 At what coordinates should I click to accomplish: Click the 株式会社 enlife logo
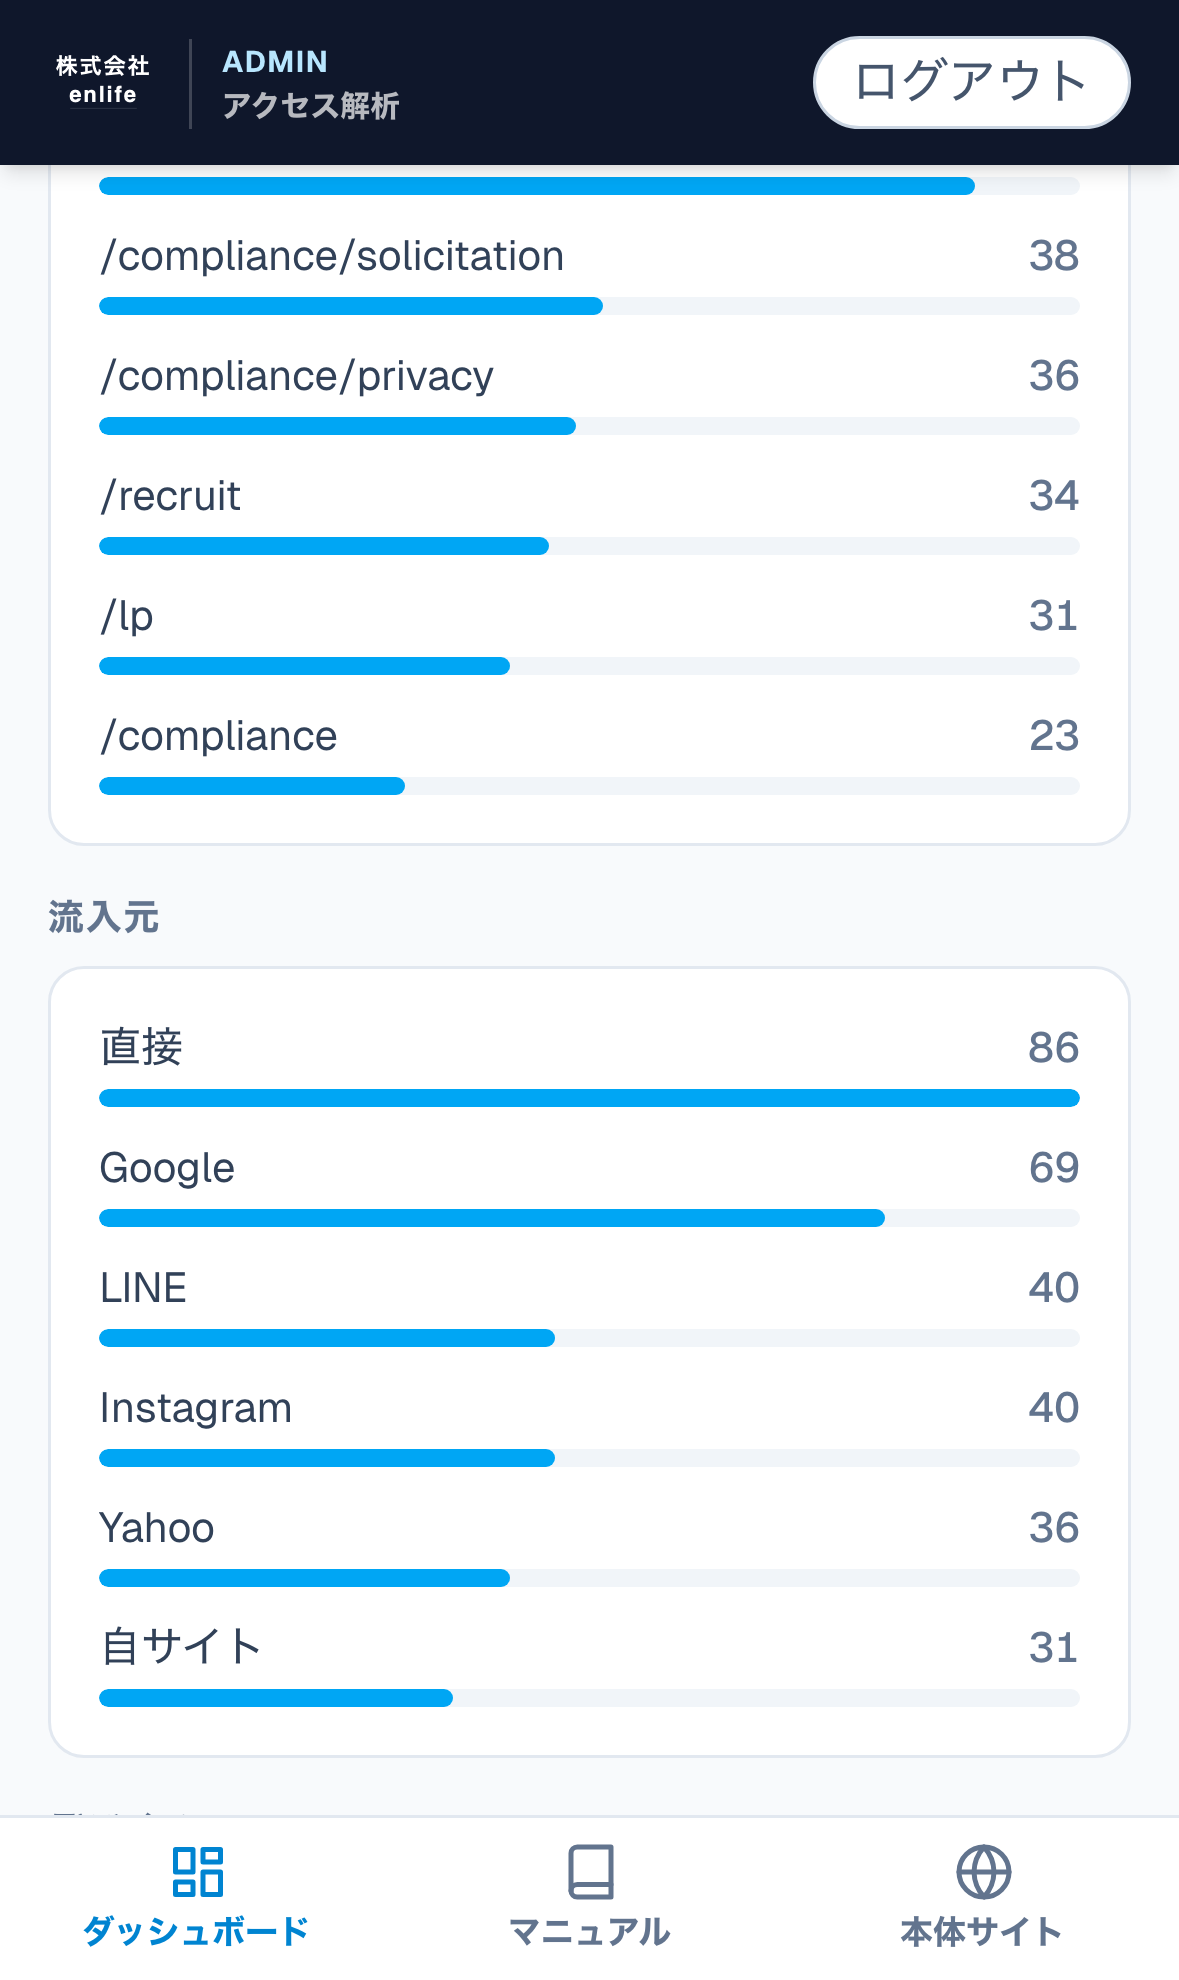click(x=102, y=81)
